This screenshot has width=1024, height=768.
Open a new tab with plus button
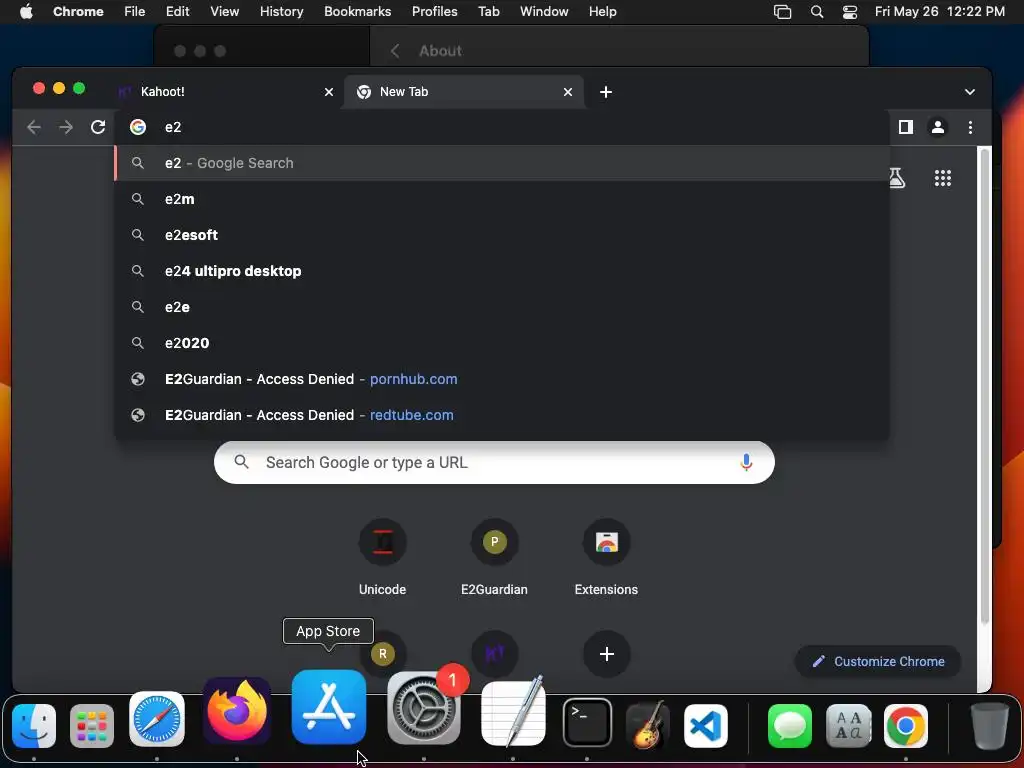606,92
